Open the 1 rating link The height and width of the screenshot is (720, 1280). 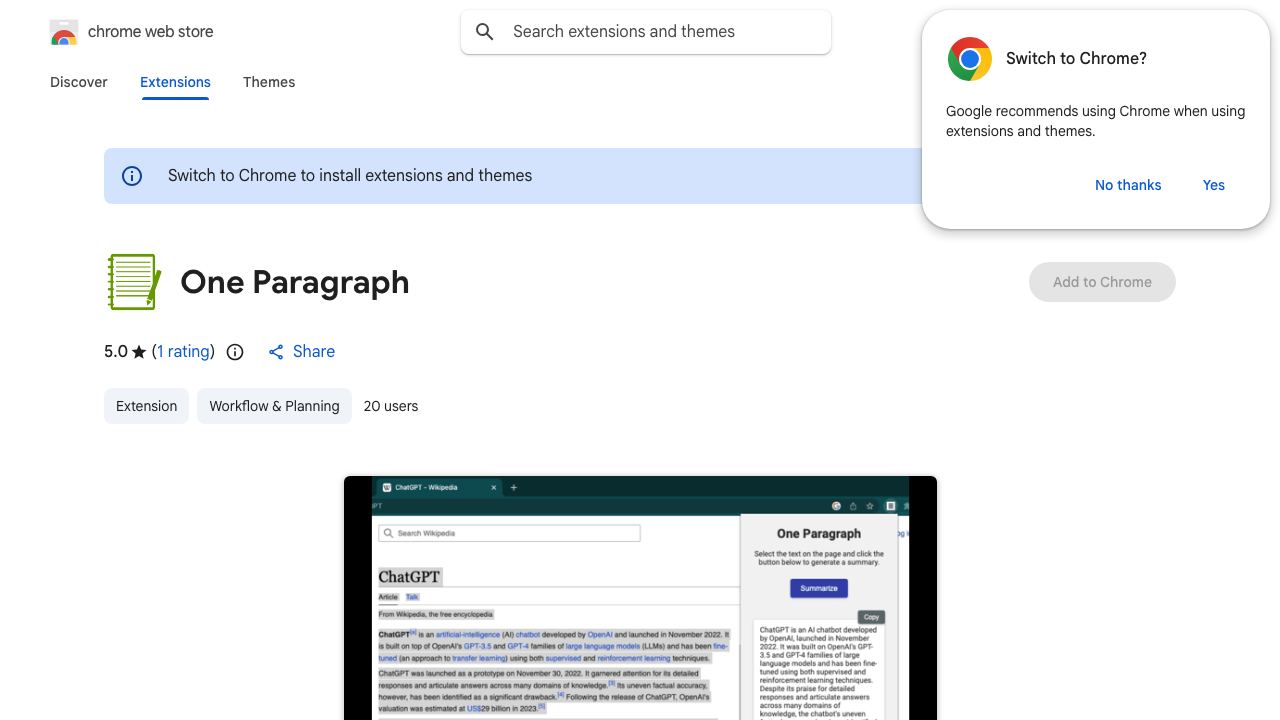click(183, 352)
